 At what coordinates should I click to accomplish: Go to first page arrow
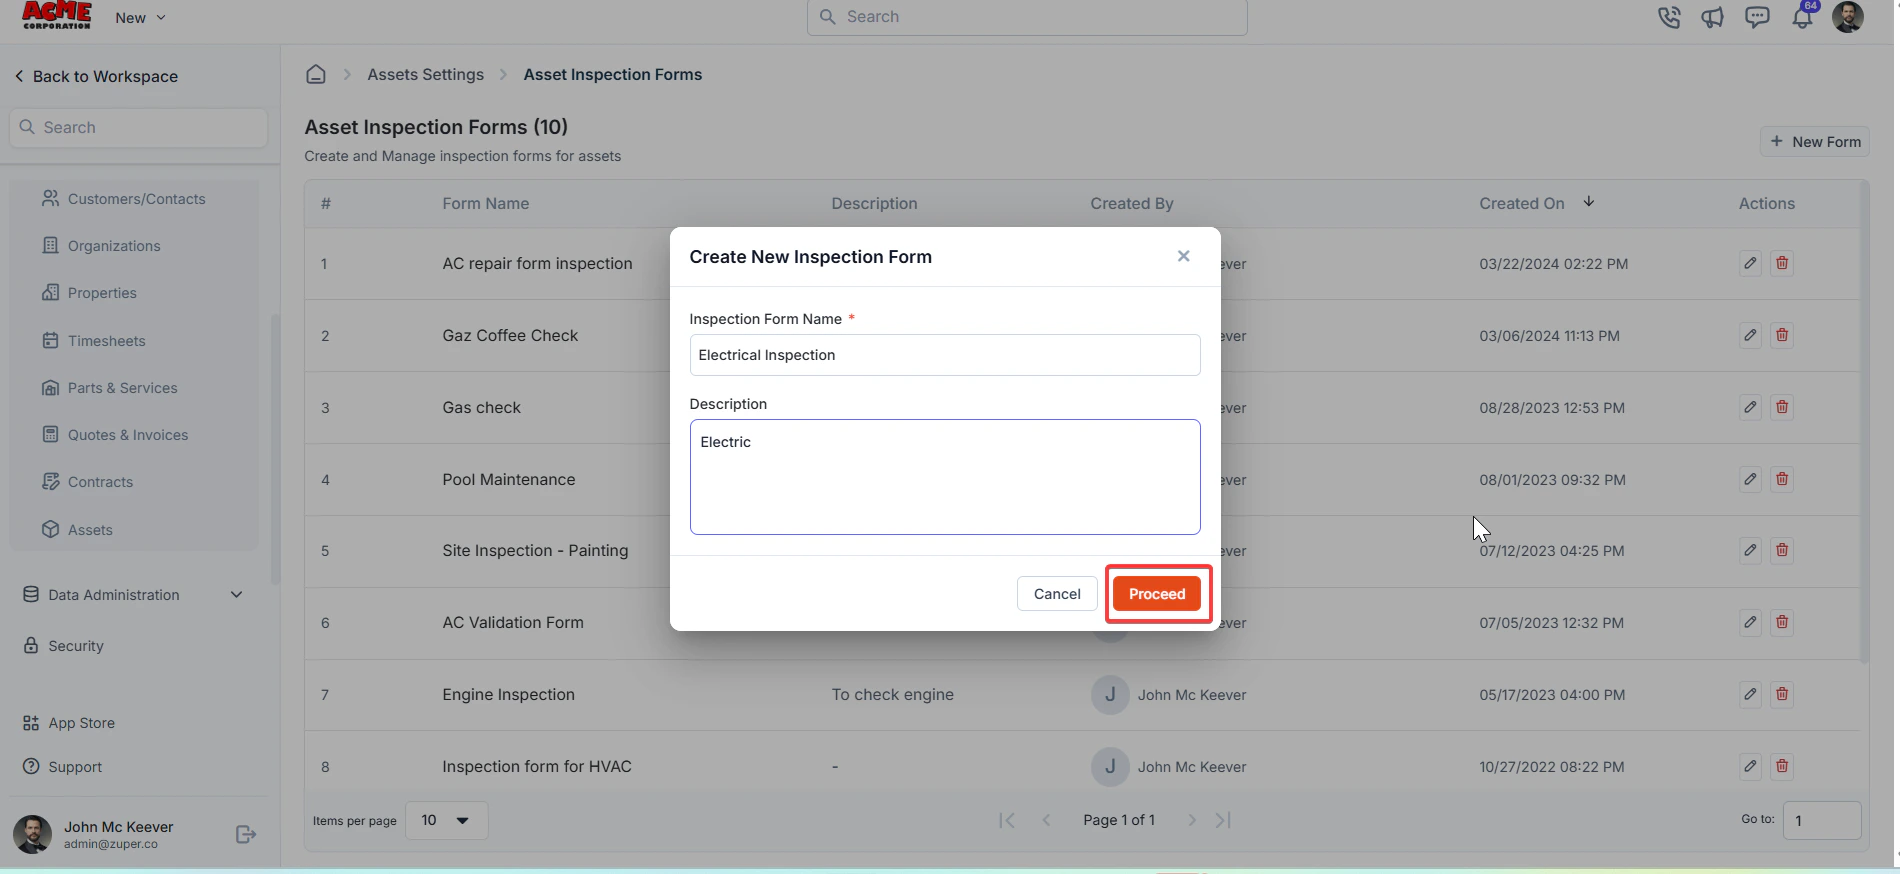click(x=1007, y=820)
